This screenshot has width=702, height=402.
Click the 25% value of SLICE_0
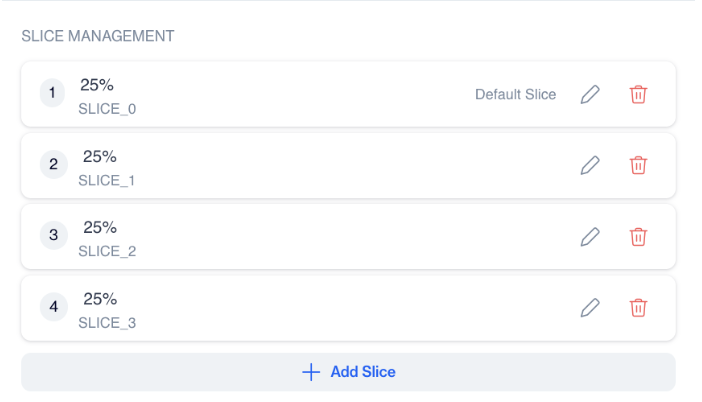coord(97,85)
